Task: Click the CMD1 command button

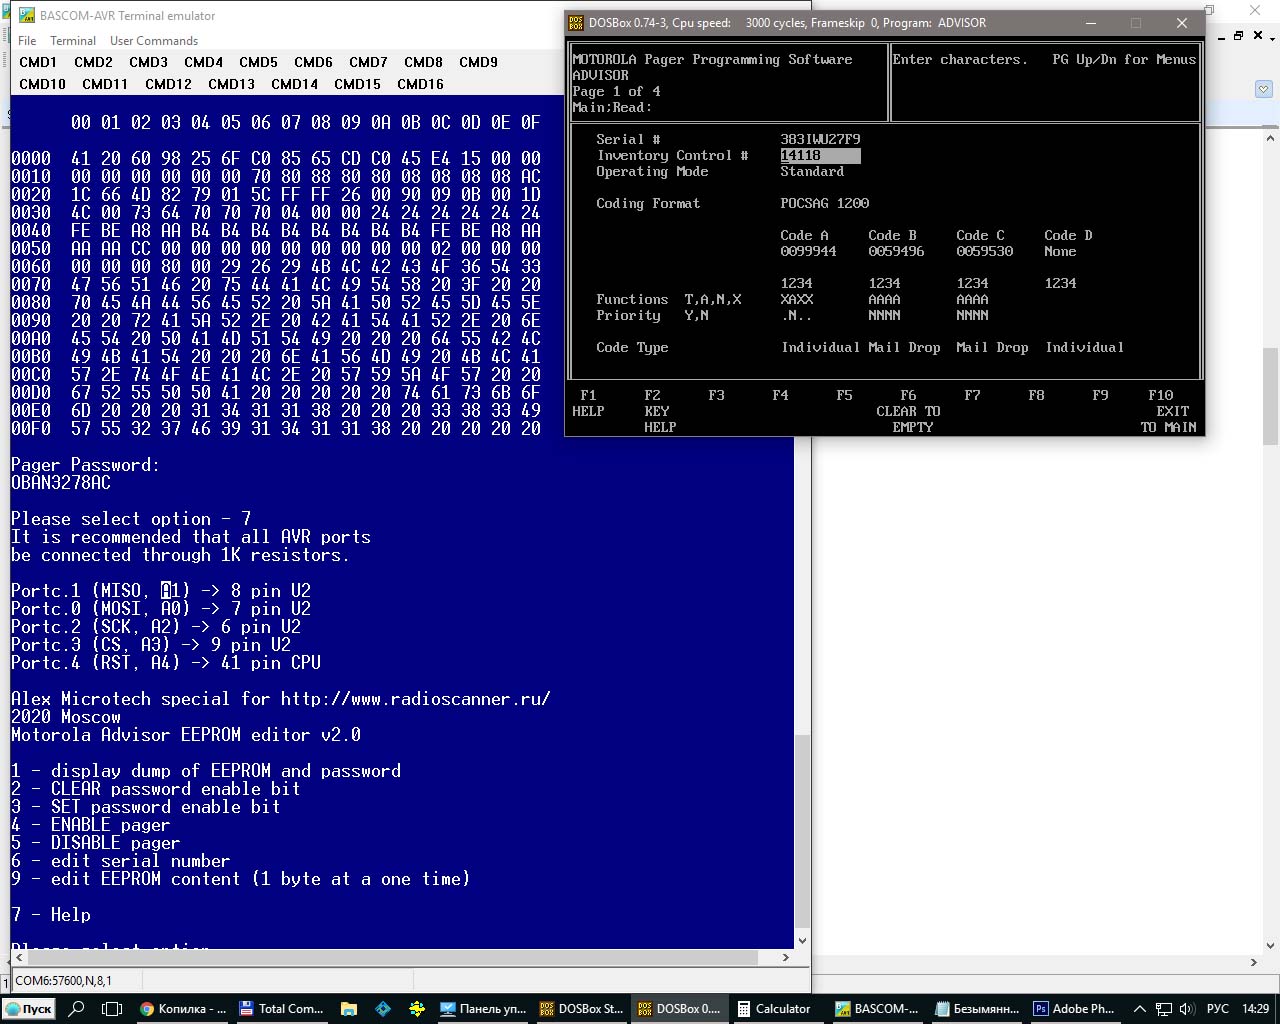Action: tap(38, 62)
